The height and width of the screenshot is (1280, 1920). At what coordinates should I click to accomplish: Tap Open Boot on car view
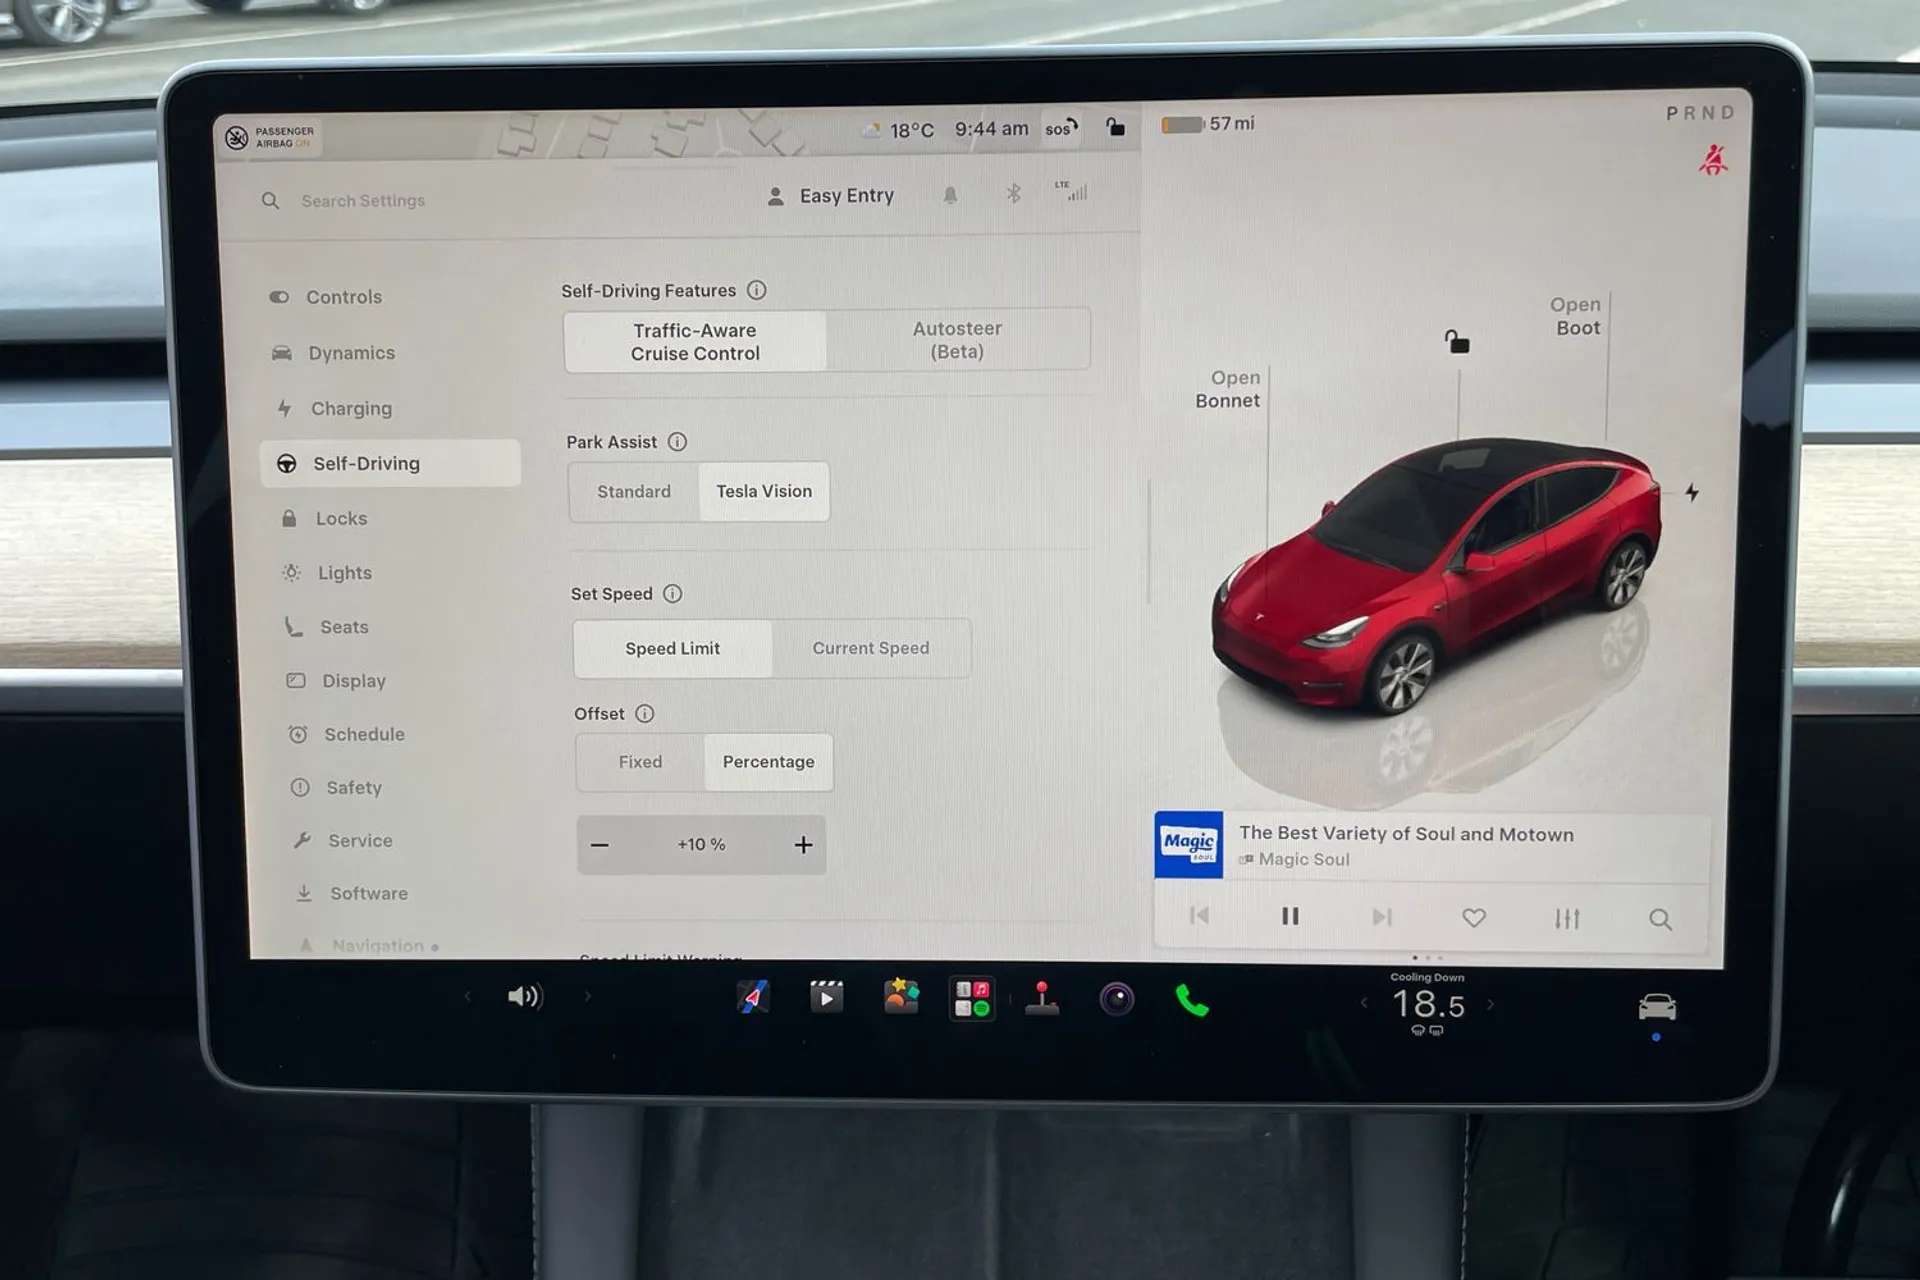pos(1576,316)
